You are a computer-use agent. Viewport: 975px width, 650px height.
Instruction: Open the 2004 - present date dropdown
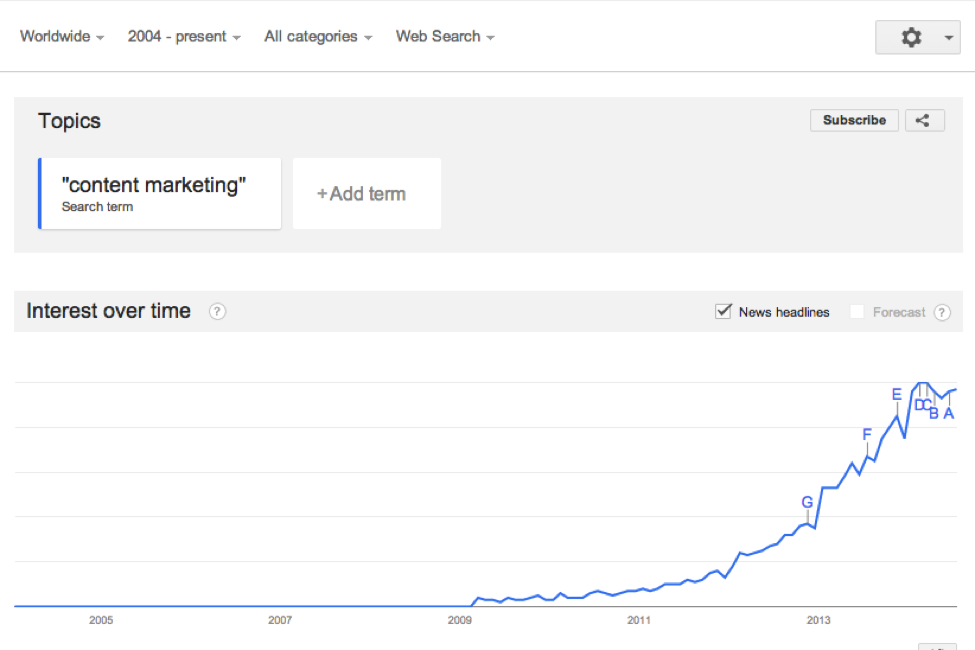click(184, 37)
